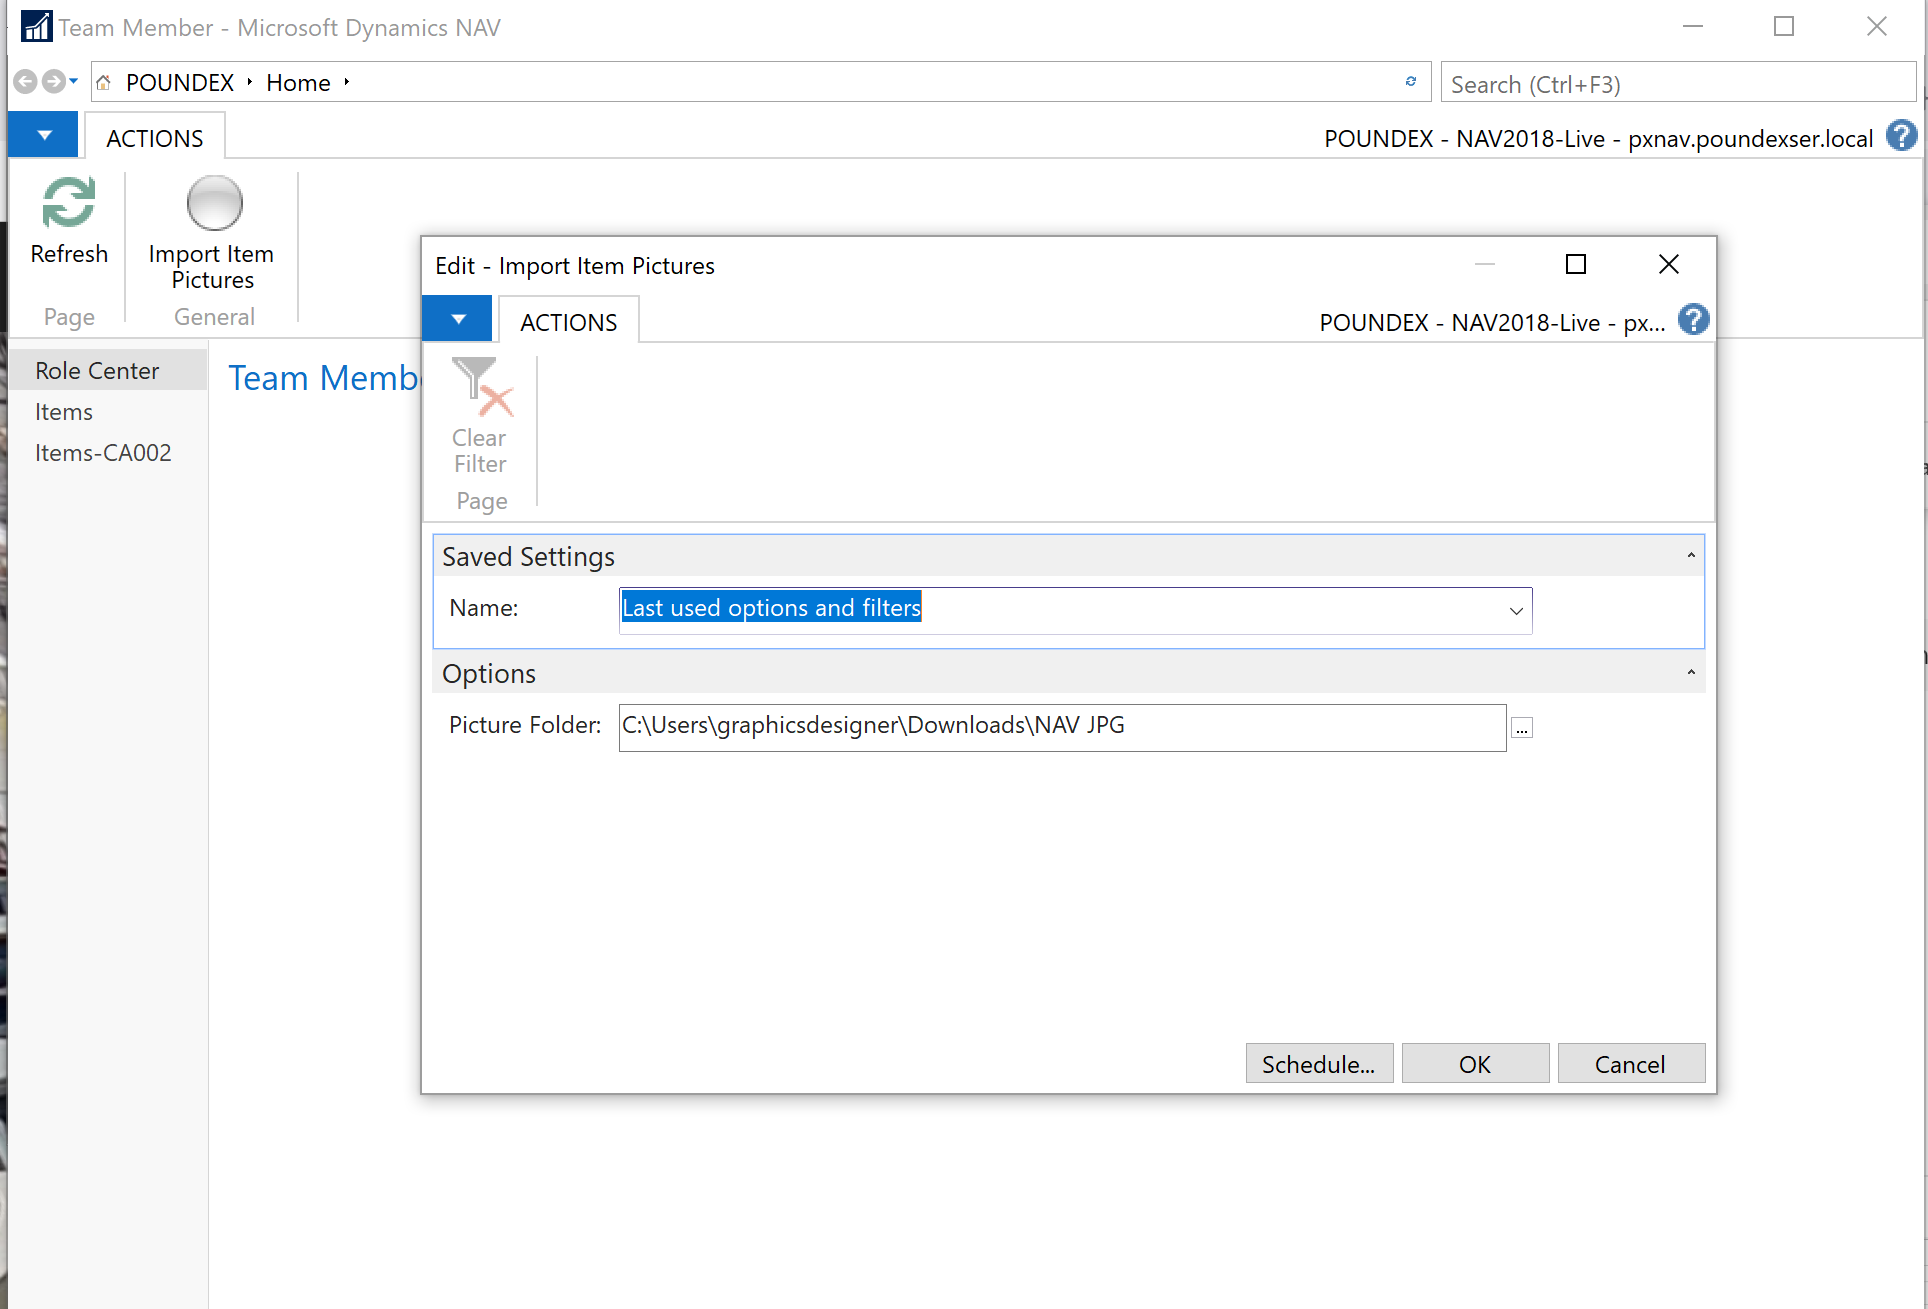This screenshot has width=1928, height=1309.
Task: Open the Name saved settings dropdown
Action: click(x=1516, y=611)
